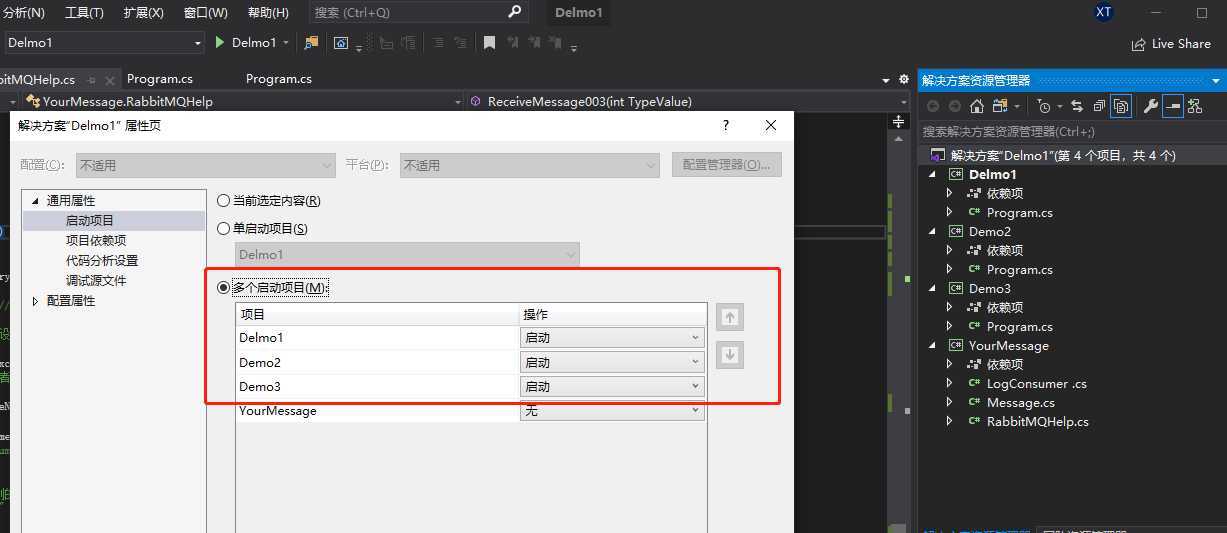Select 代码分析设置 in dialog tree

click(102, 261)
